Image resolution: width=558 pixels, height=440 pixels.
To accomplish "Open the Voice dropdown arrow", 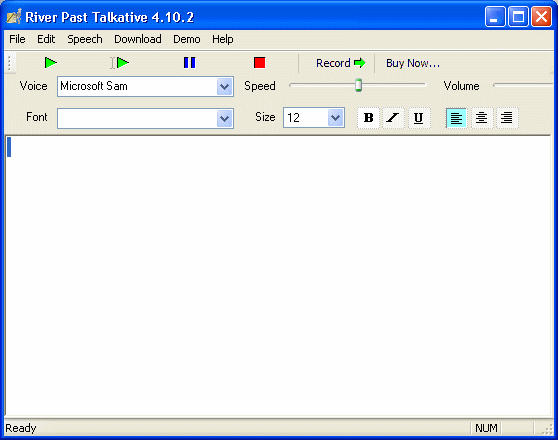I will click(x=224, y=87).
